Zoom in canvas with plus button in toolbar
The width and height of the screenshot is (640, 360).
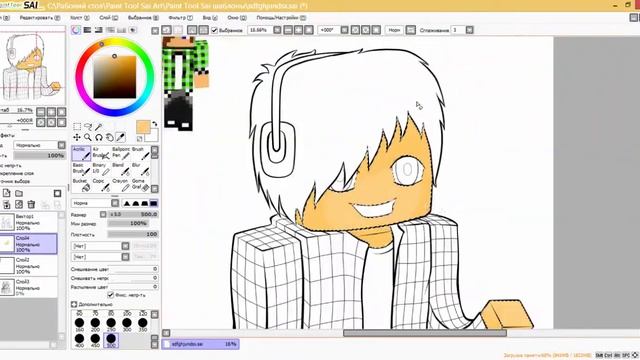click(x=298, y=30)
